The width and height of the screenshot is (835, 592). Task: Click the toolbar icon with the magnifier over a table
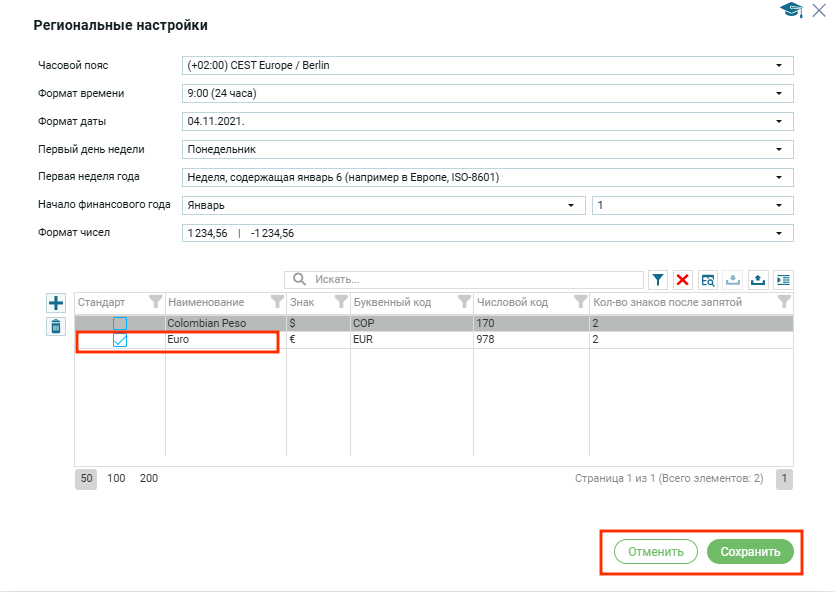(x=708, y=280)
